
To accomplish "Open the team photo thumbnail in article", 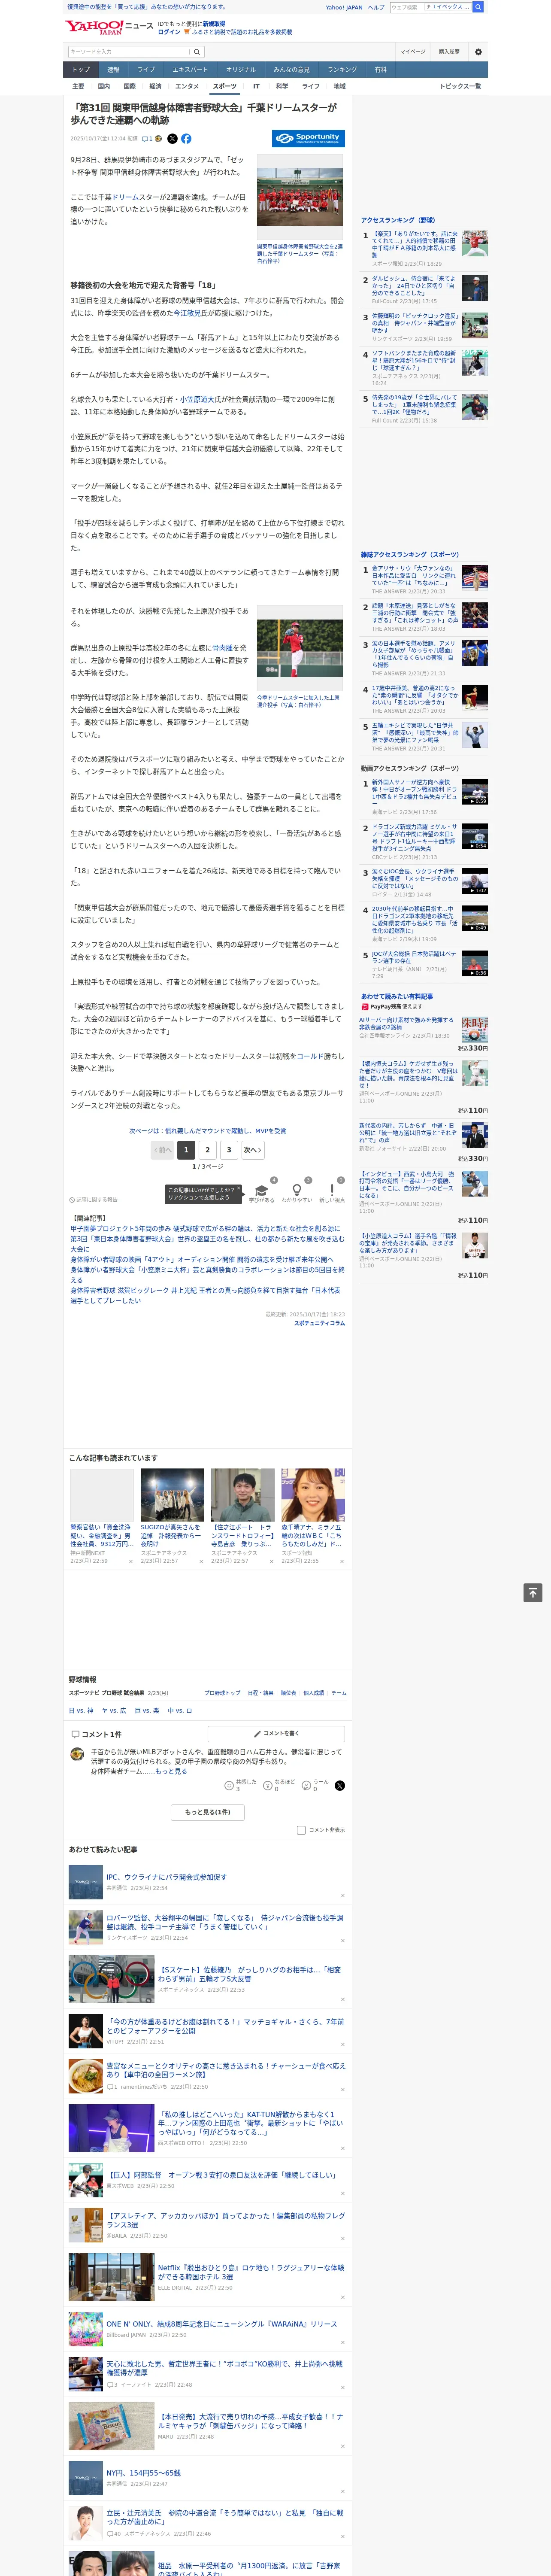I will click(300, 197).
